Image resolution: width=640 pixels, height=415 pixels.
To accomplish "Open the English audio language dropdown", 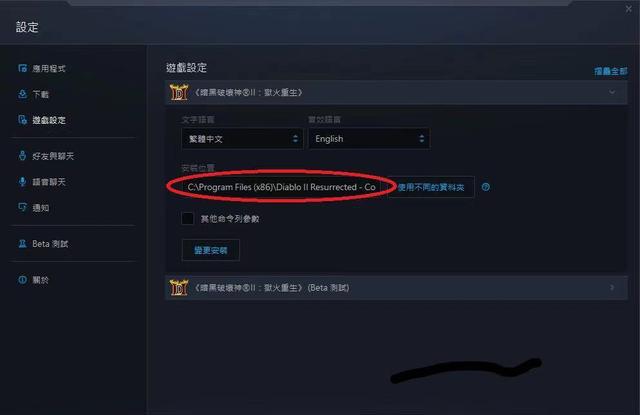I will pos(369,139).
